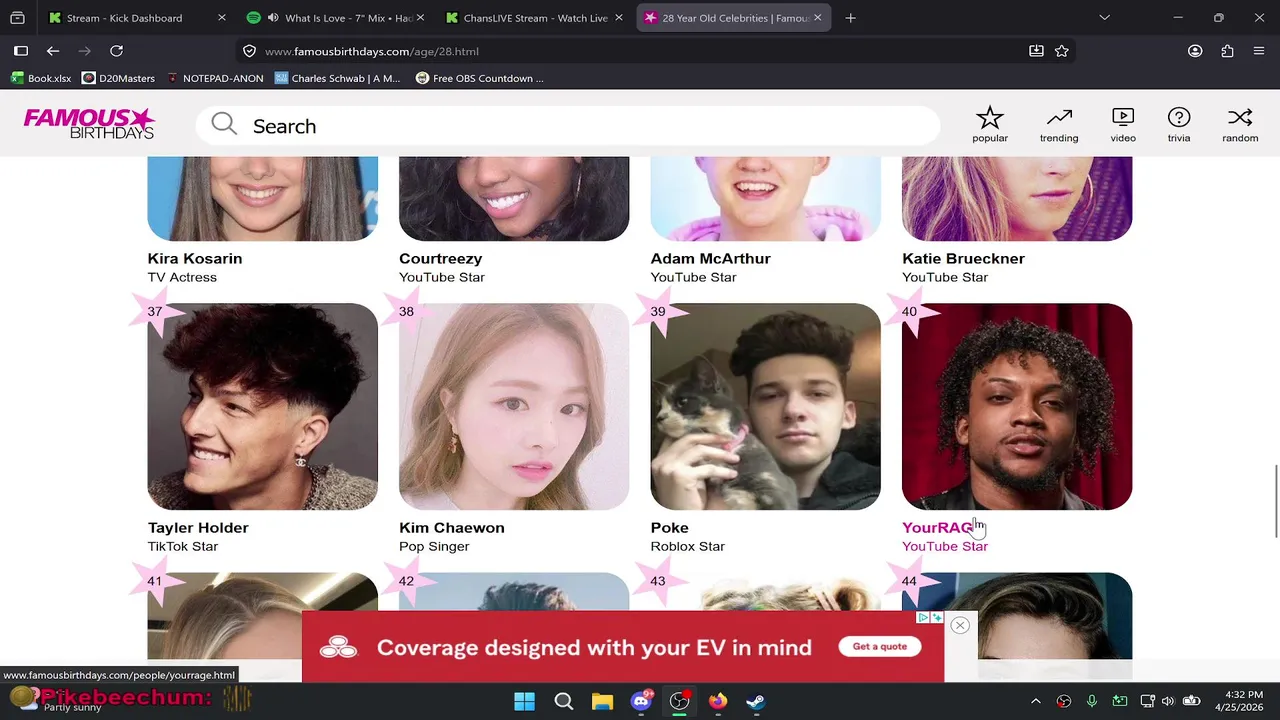Open Tayler Holder's profile photo
The image size is (1280, 720).
263,406
